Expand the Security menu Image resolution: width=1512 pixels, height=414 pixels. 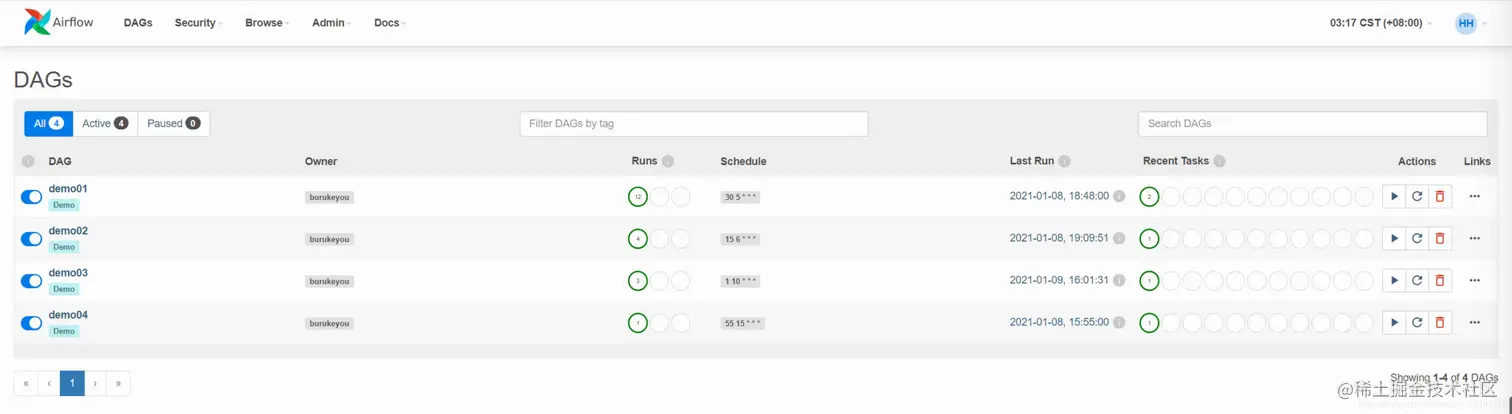click(x=198, y=23)
